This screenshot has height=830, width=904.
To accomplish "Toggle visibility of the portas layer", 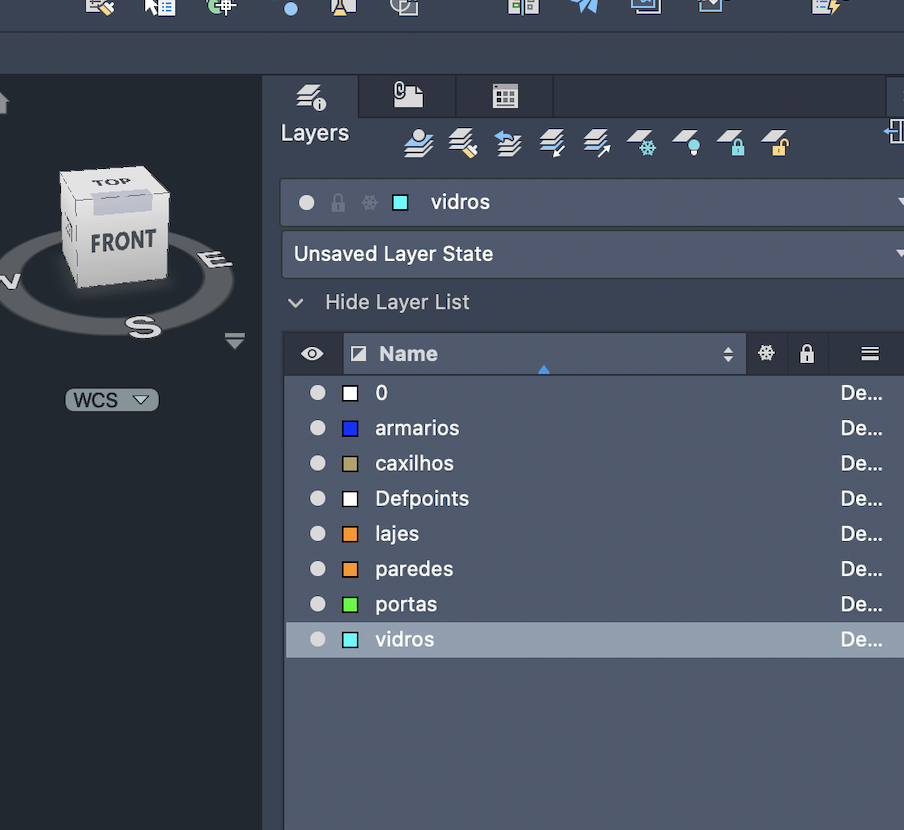I will pyautogui.click(x=318, y=604).
